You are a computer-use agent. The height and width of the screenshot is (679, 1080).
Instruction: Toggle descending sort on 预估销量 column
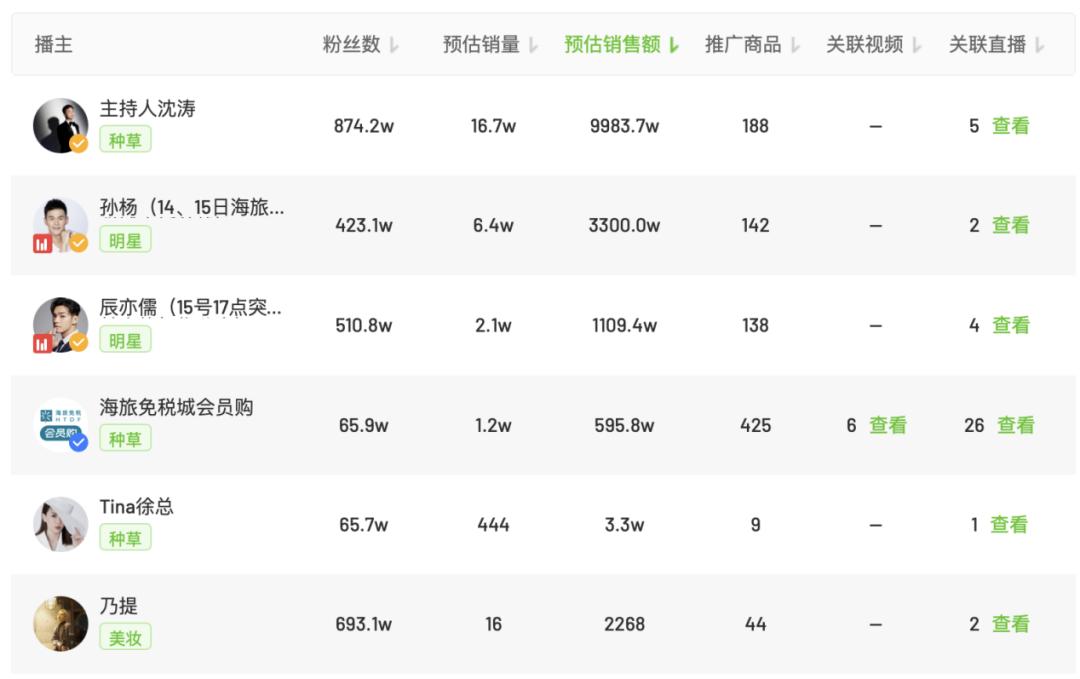[531, 43]
